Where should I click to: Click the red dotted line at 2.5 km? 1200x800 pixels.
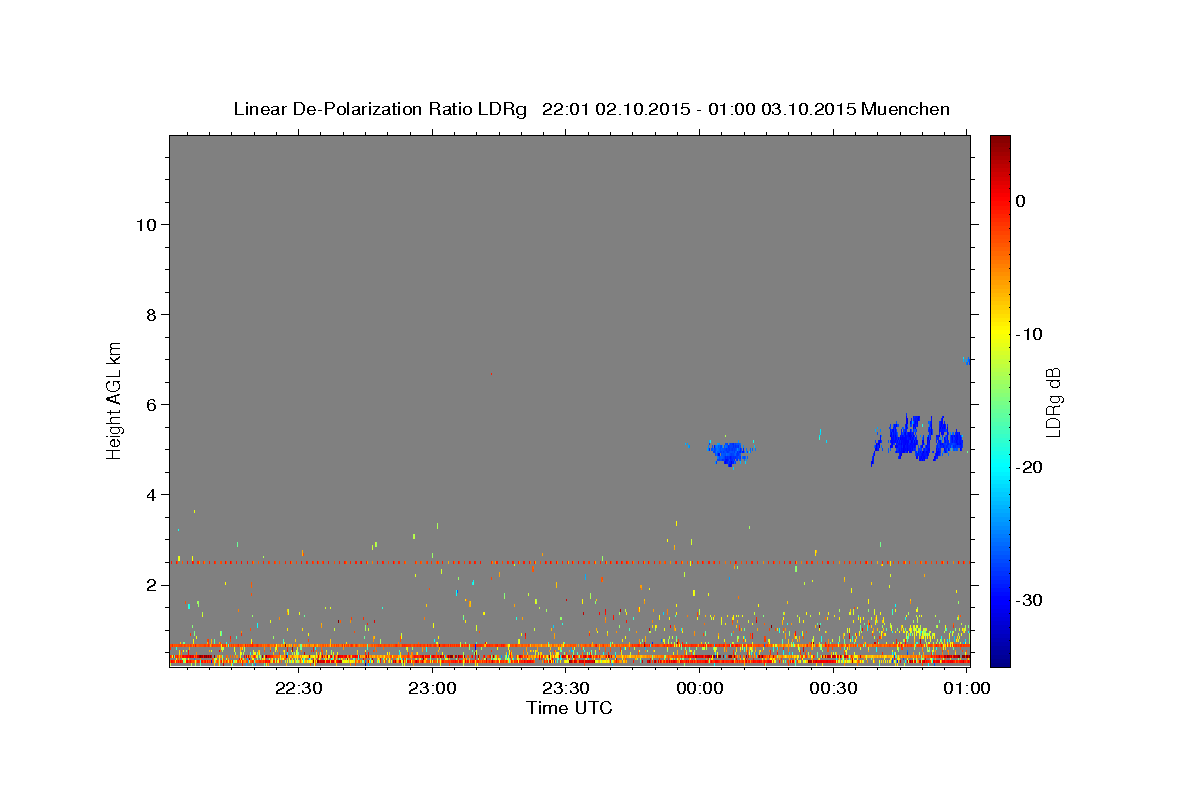coord(569,563)
